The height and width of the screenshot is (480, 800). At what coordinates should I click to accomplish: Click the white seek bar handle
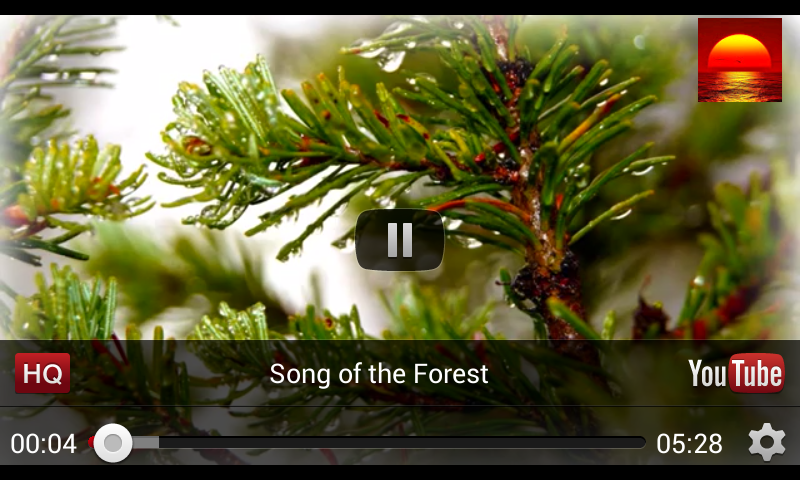[x=113, y=443]
